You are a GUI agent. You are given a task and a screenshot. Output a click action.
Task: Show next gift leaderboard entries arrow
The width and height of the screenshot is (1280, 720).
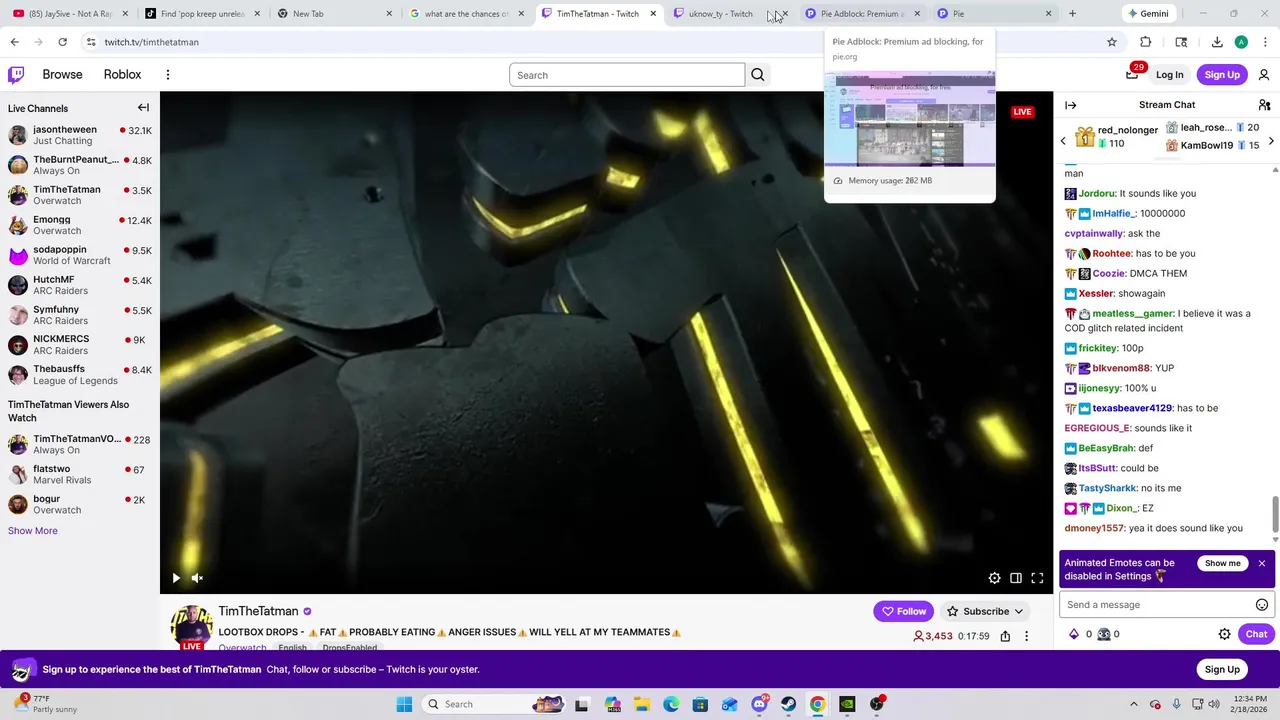1271,141
